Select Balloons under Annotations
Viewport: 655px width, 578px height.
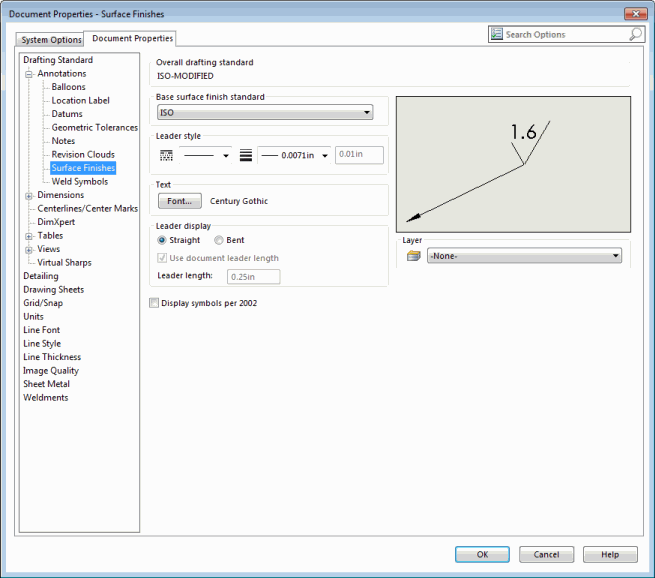pos(69,87)
